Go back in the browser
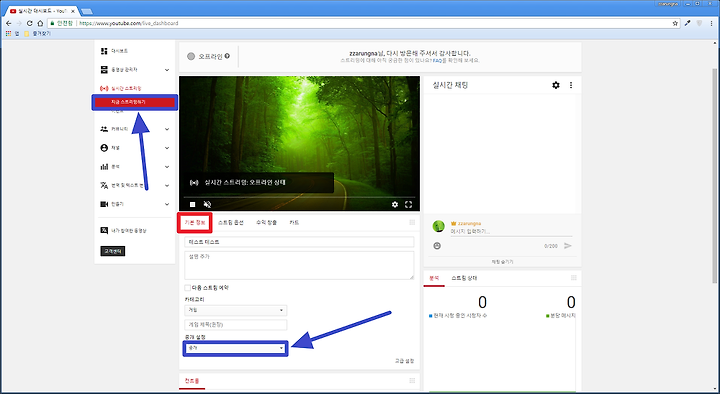720x394 pixels. pyautogui.click(x=8, y=23)
